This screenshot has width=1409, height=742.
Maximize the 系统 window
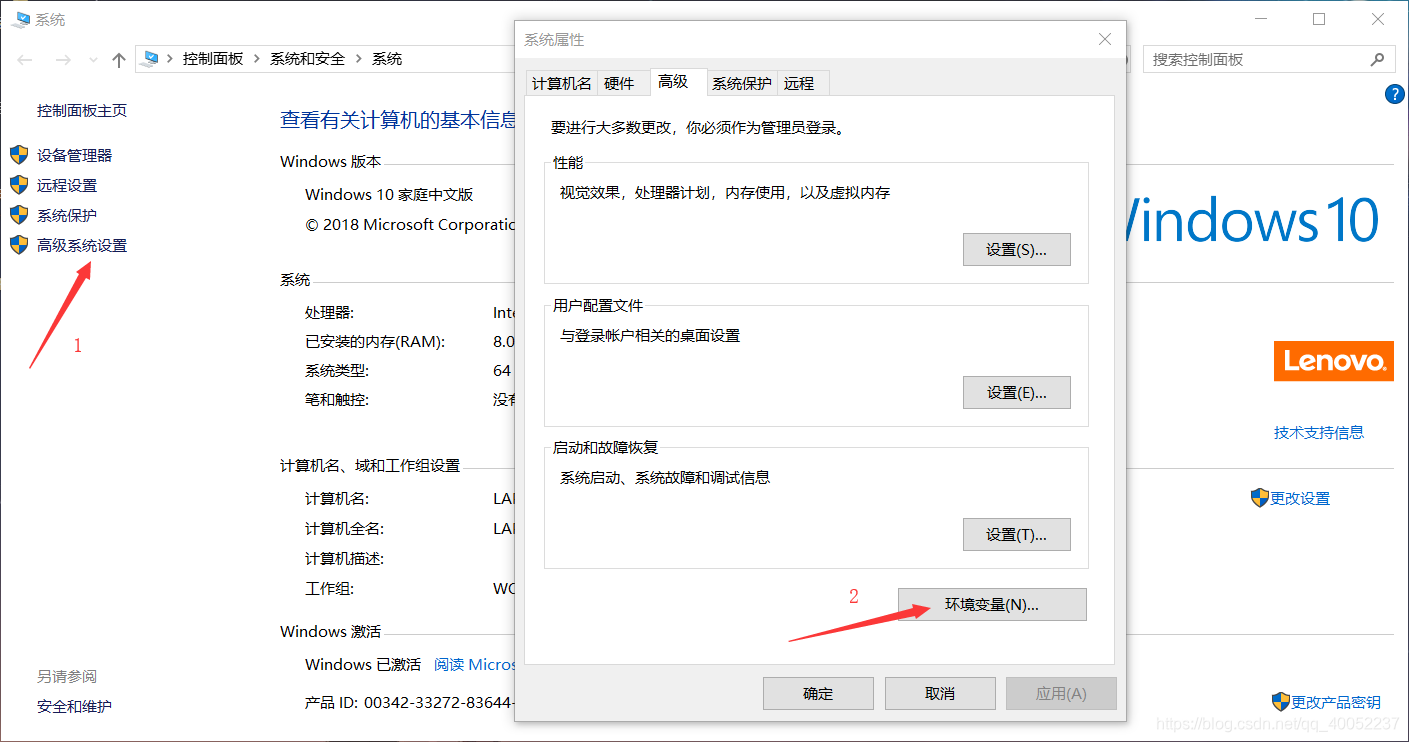1319,19
